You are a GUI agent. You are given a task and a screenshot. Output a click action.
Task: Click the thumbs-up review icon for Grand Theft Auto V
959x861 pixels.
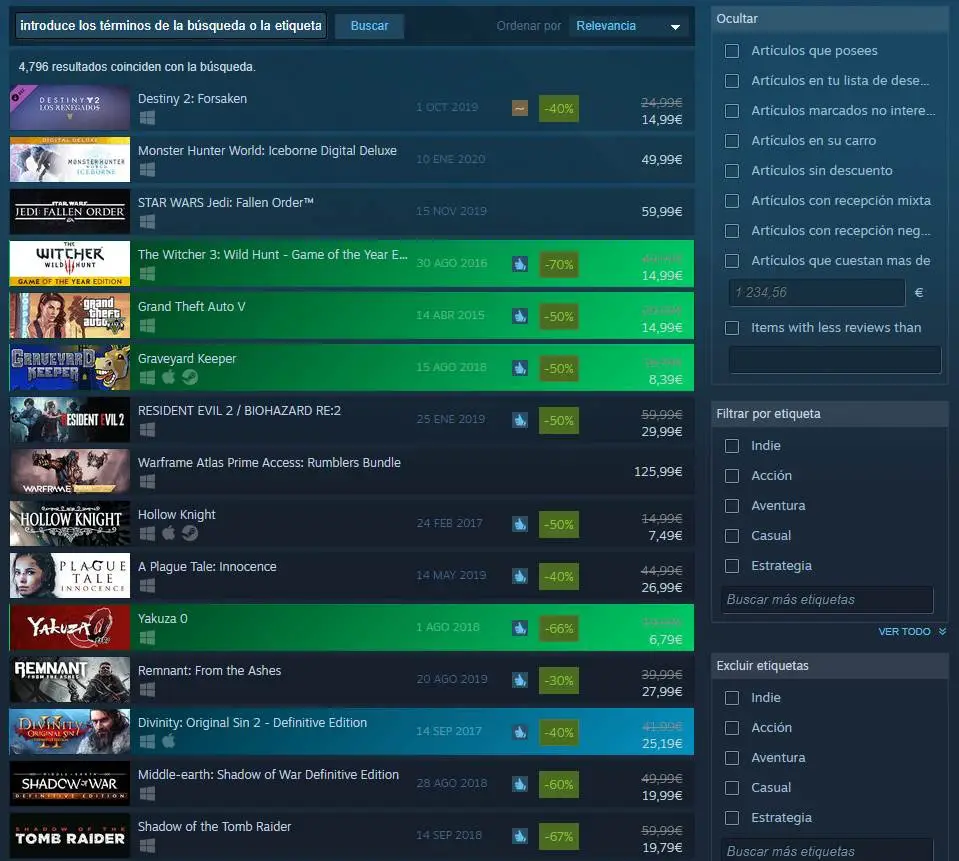click(x=520, y=317)
